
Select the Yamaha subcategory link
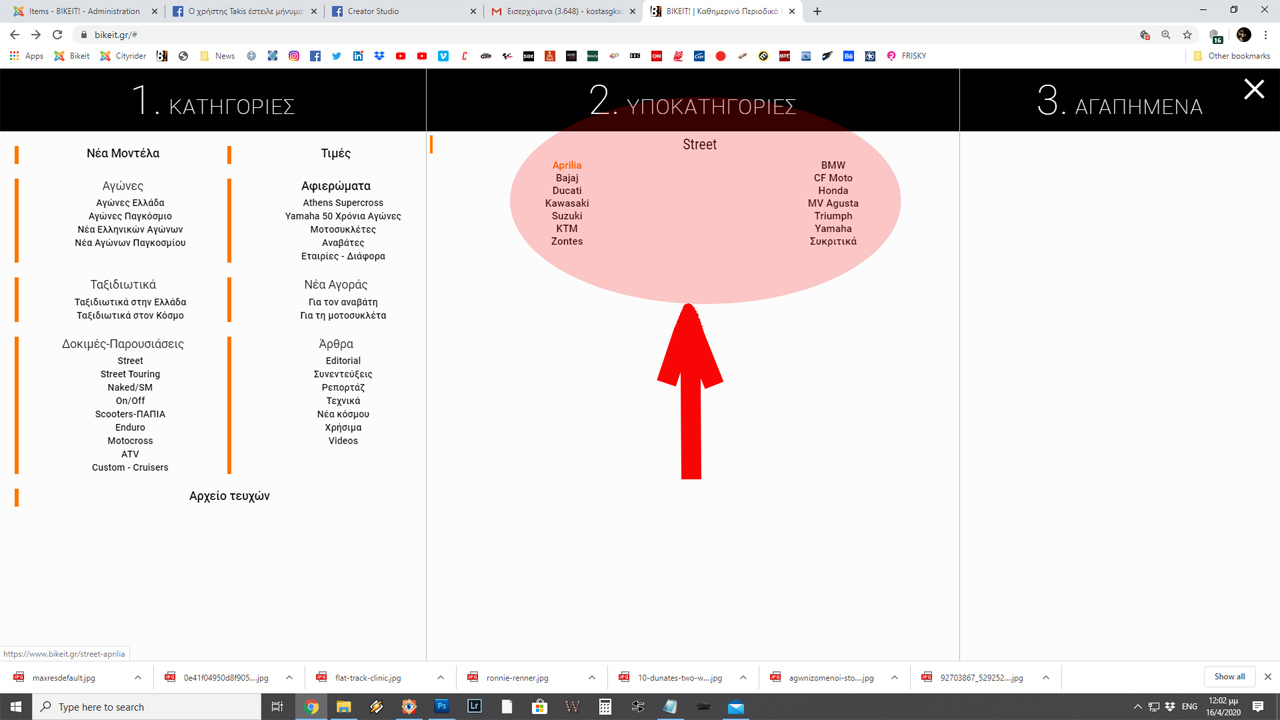(833, 228)
